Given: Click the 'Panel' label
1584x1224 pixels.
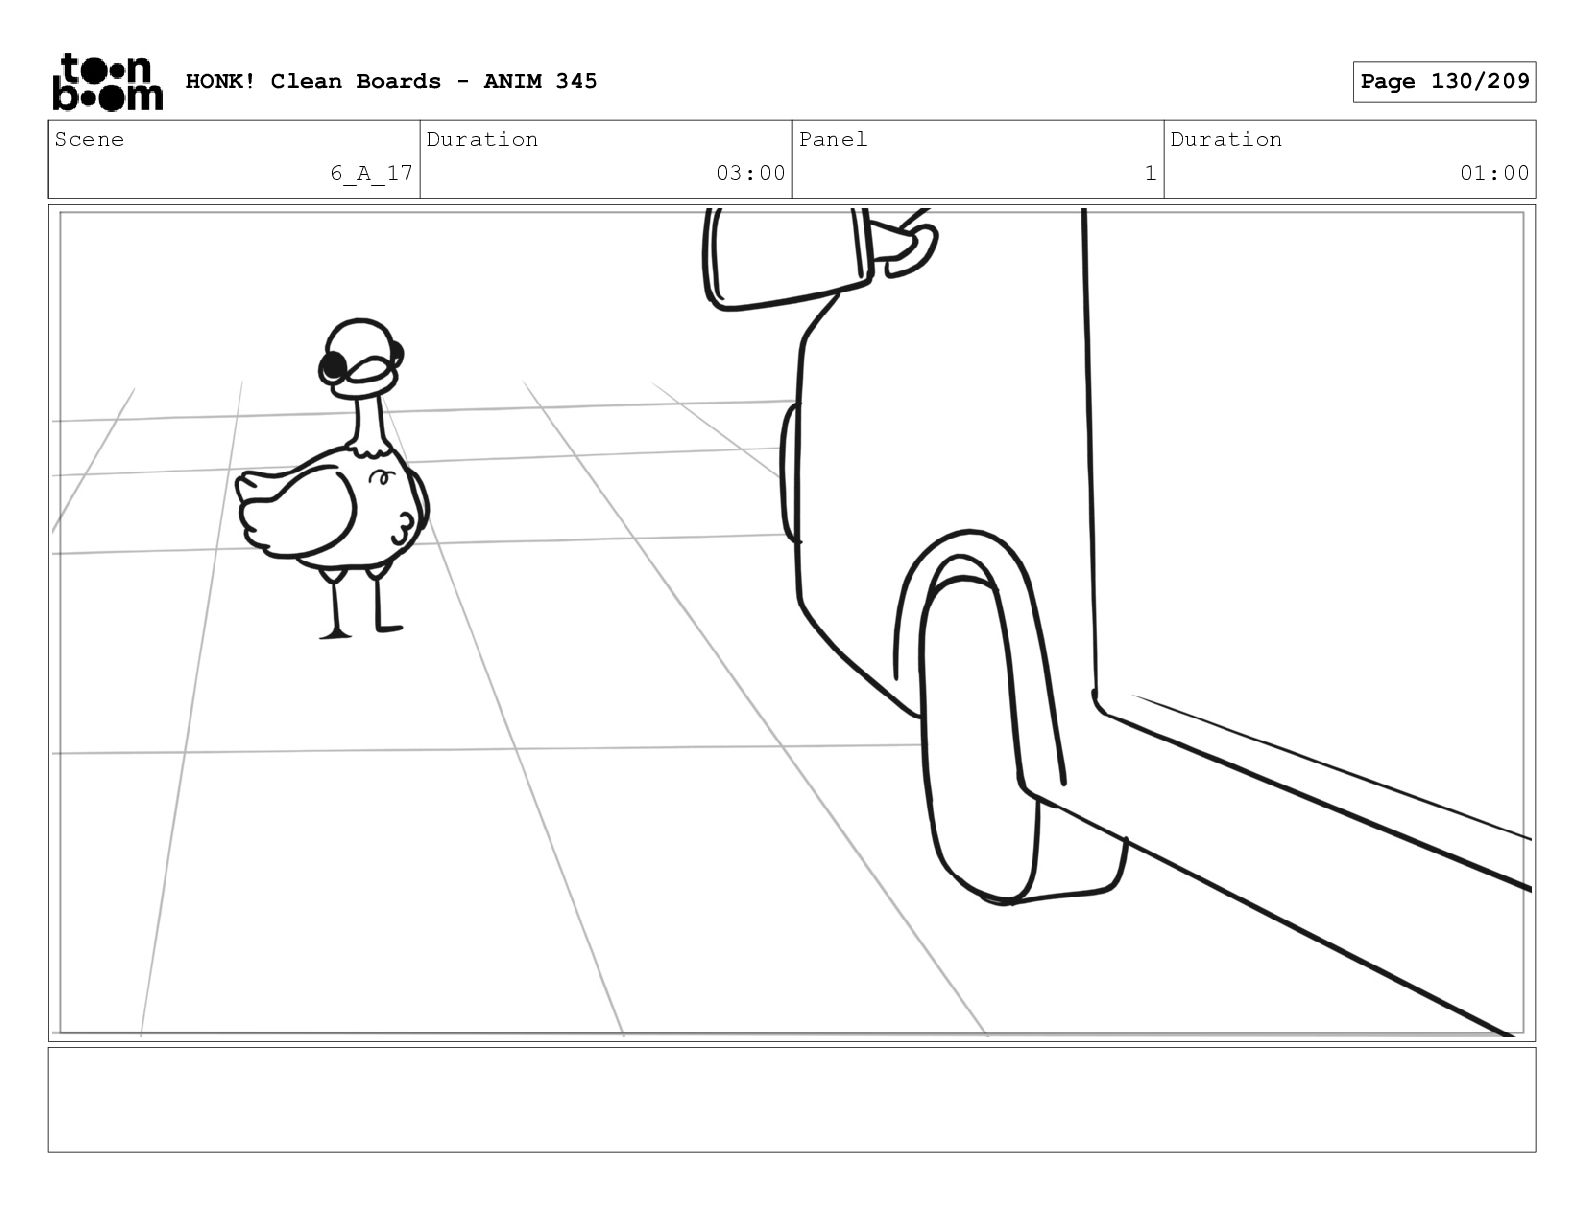Looking at the screenshot, I should click(x=832, y=139).
